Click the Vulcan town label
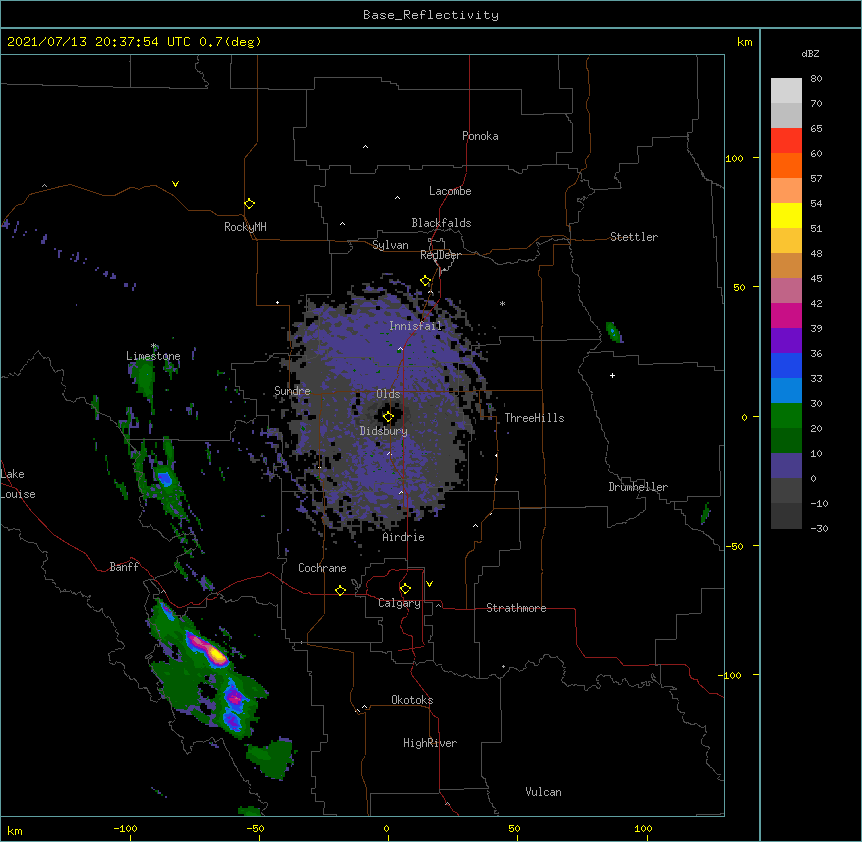862x842 pixels. coord(543,792)
